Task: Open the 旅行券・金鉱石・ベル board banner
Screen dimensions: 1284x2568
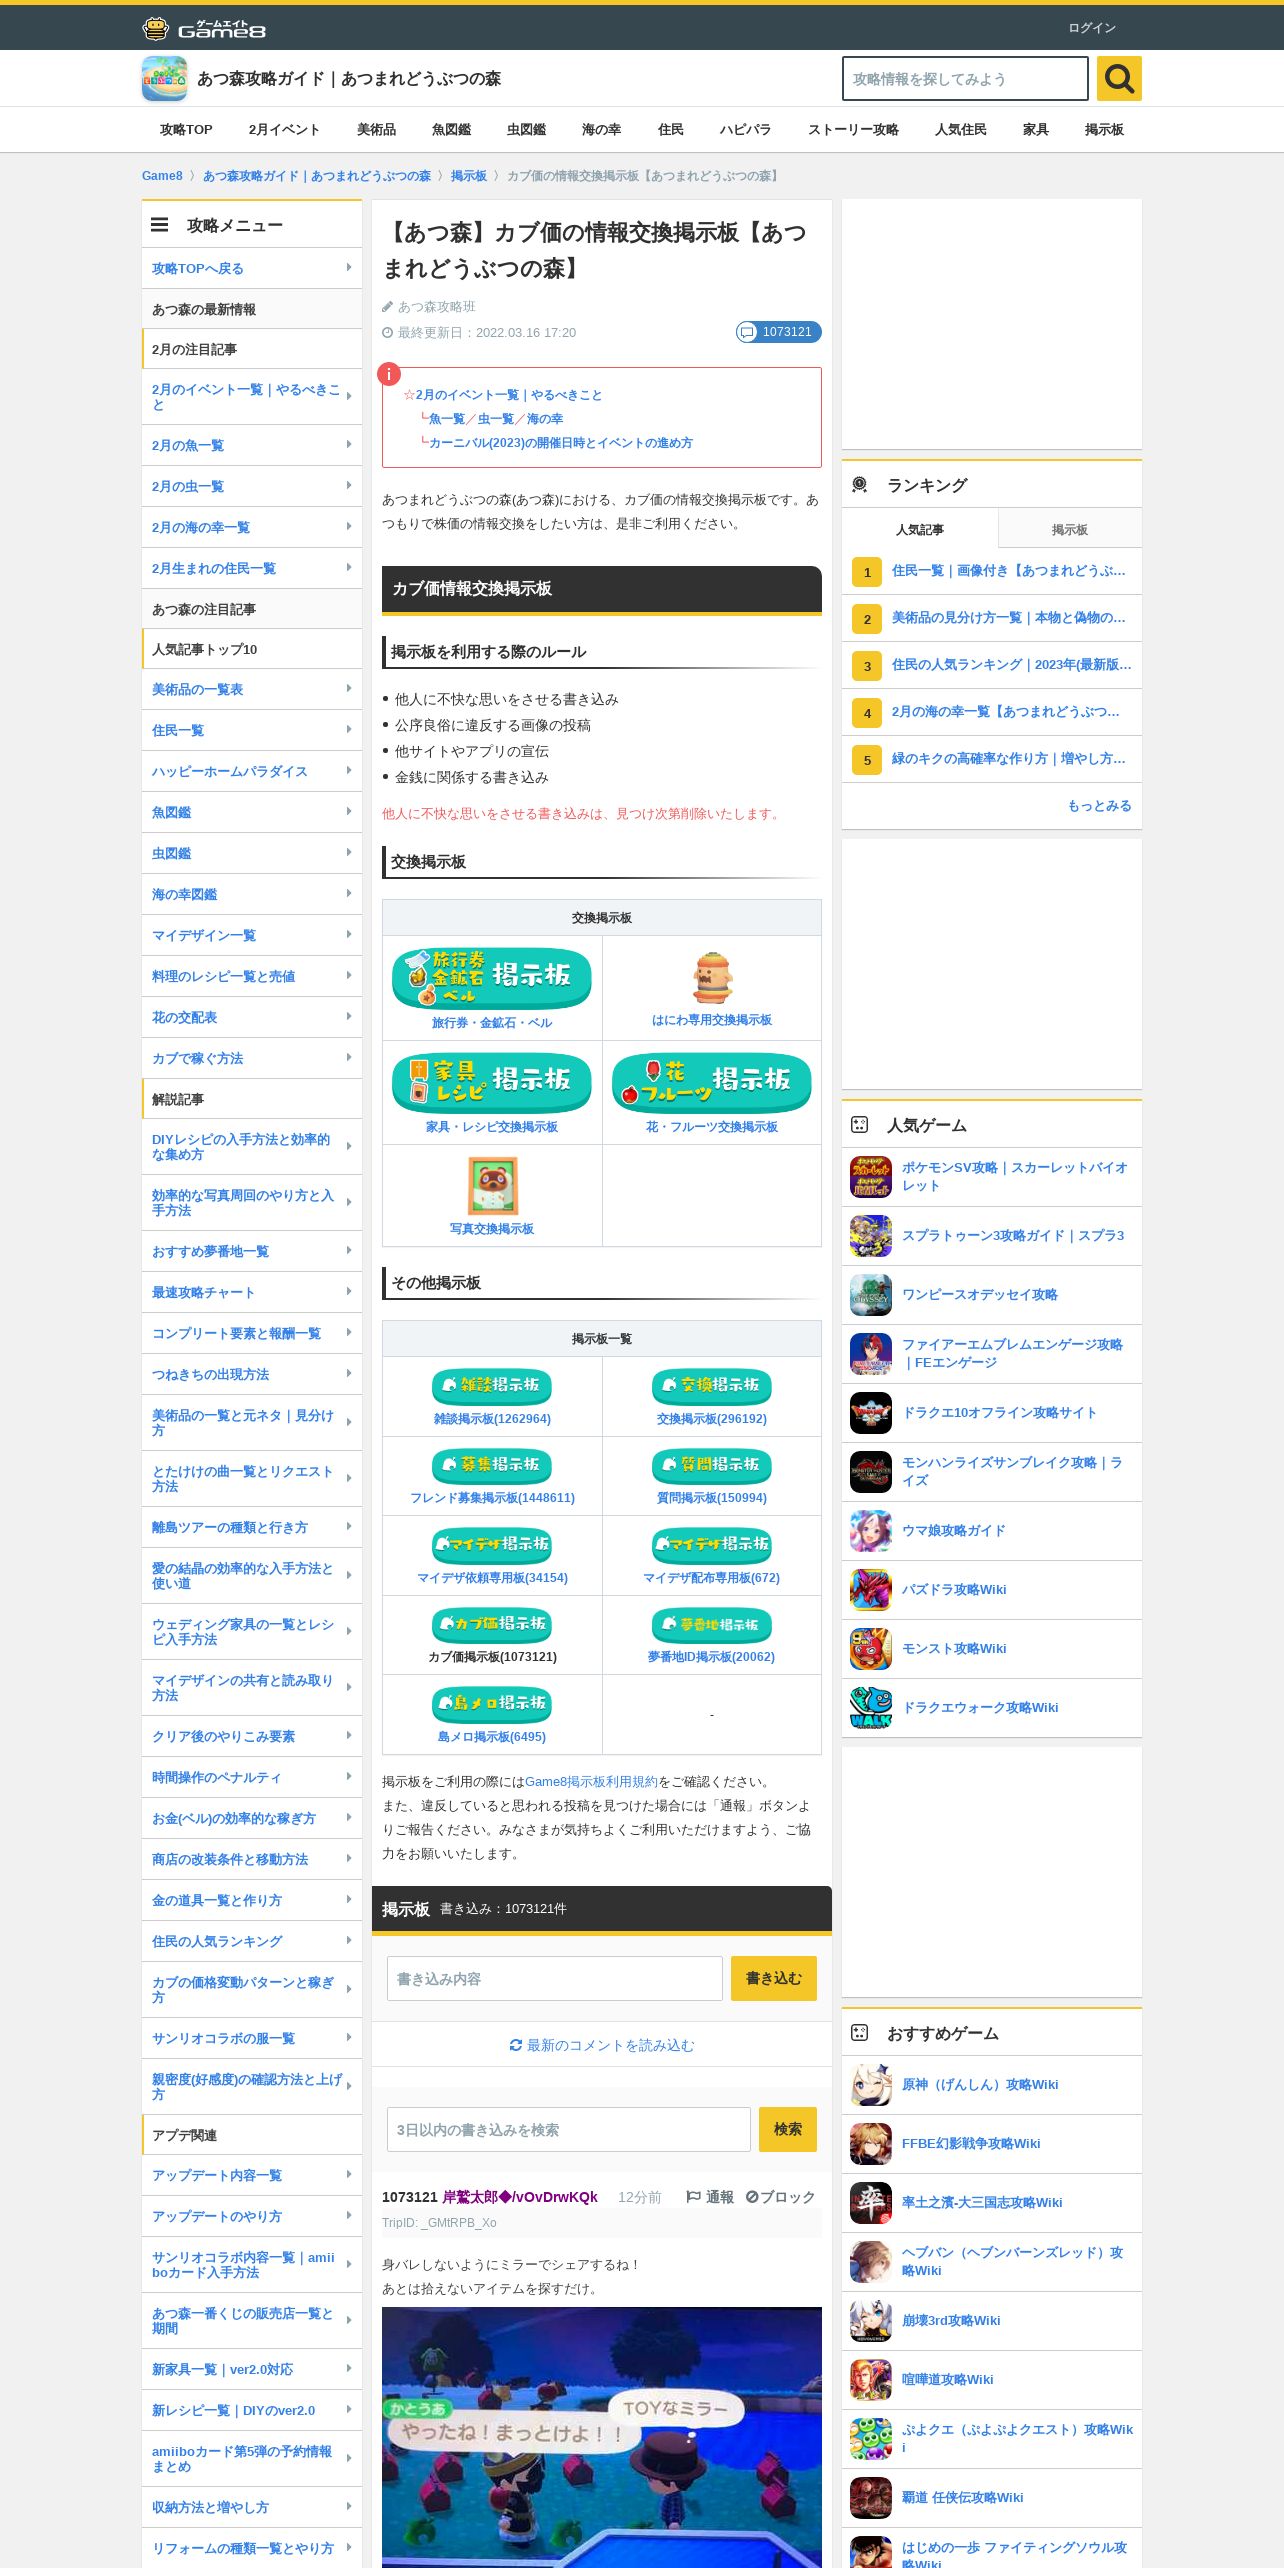Action: click(492, 978)
